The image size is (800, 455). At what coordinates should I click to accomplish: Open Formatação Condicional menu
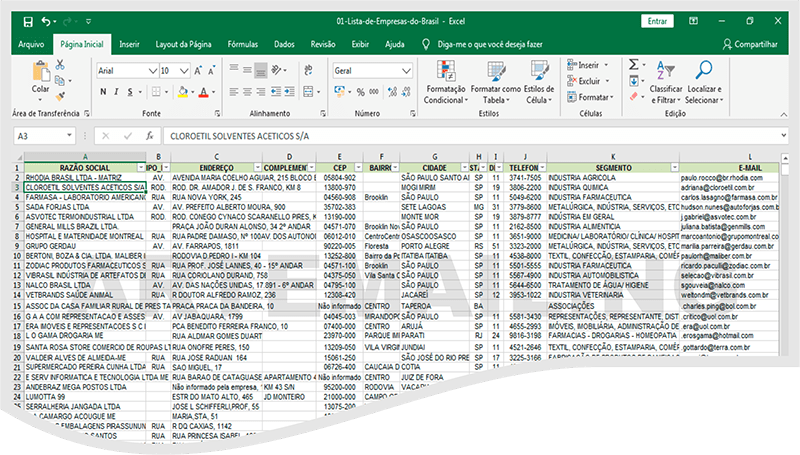445,82
